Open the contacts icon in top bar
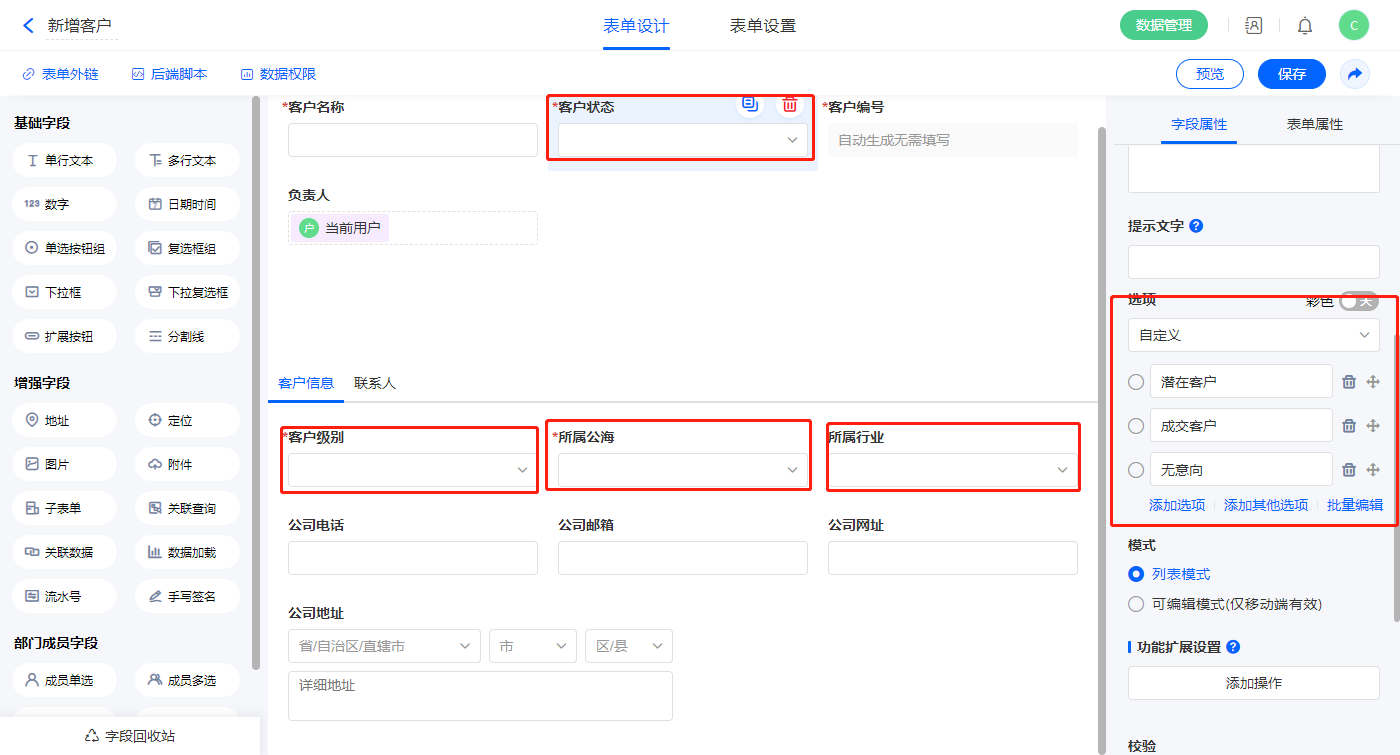 click(1253, 26)
